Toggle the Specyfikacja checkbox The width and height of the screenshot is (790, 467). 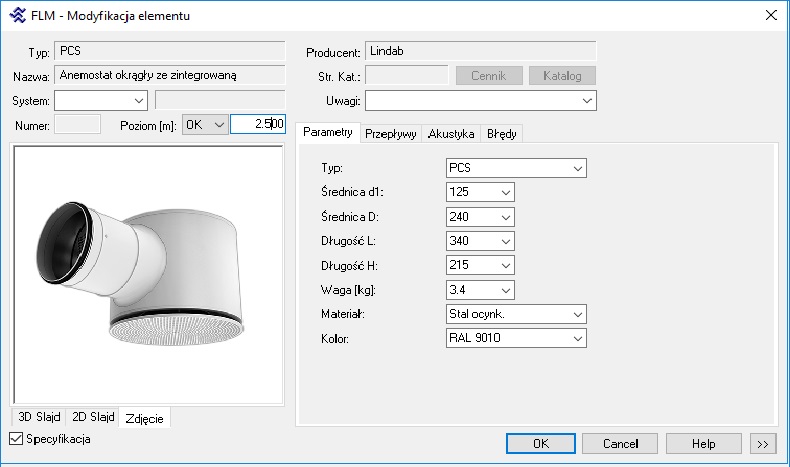click(15, 439)
